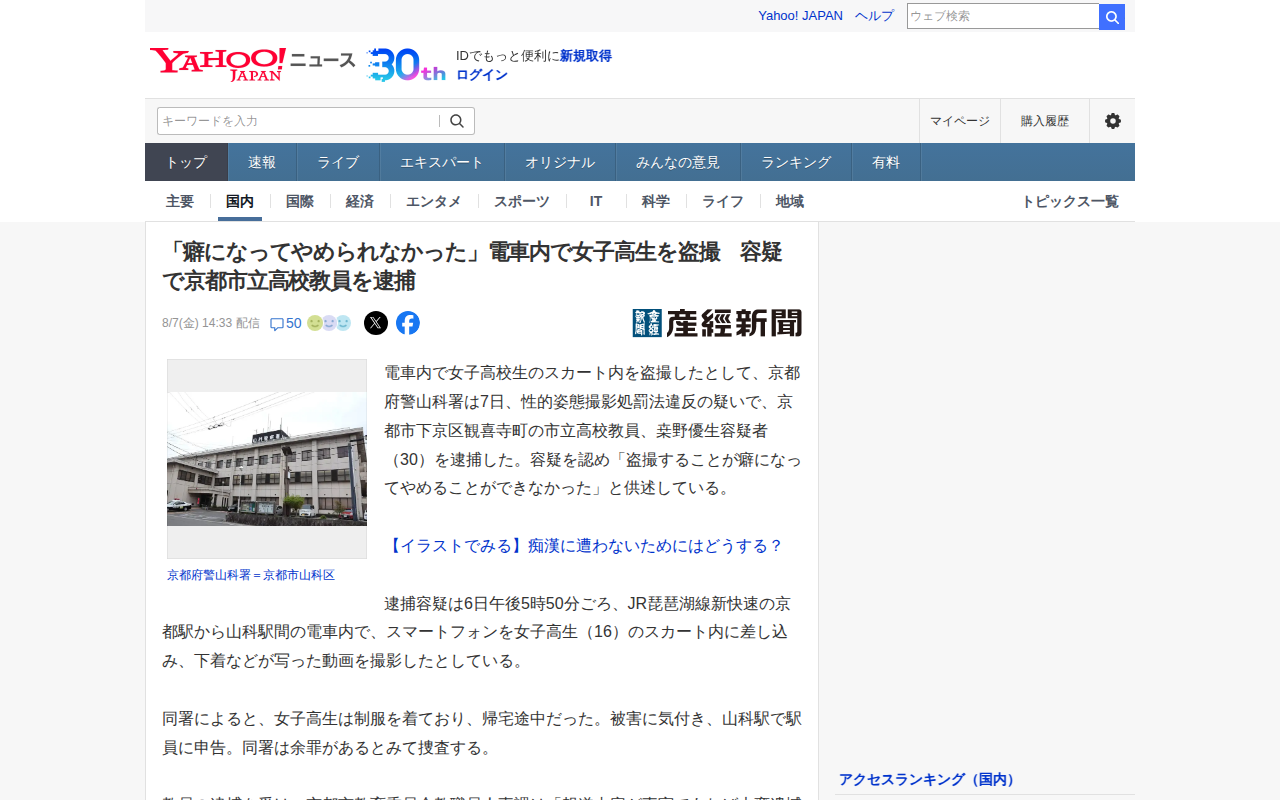Screen dimensions: 1280x800
Task: Share the article on Facebook
Action: [x=408, y=323]
